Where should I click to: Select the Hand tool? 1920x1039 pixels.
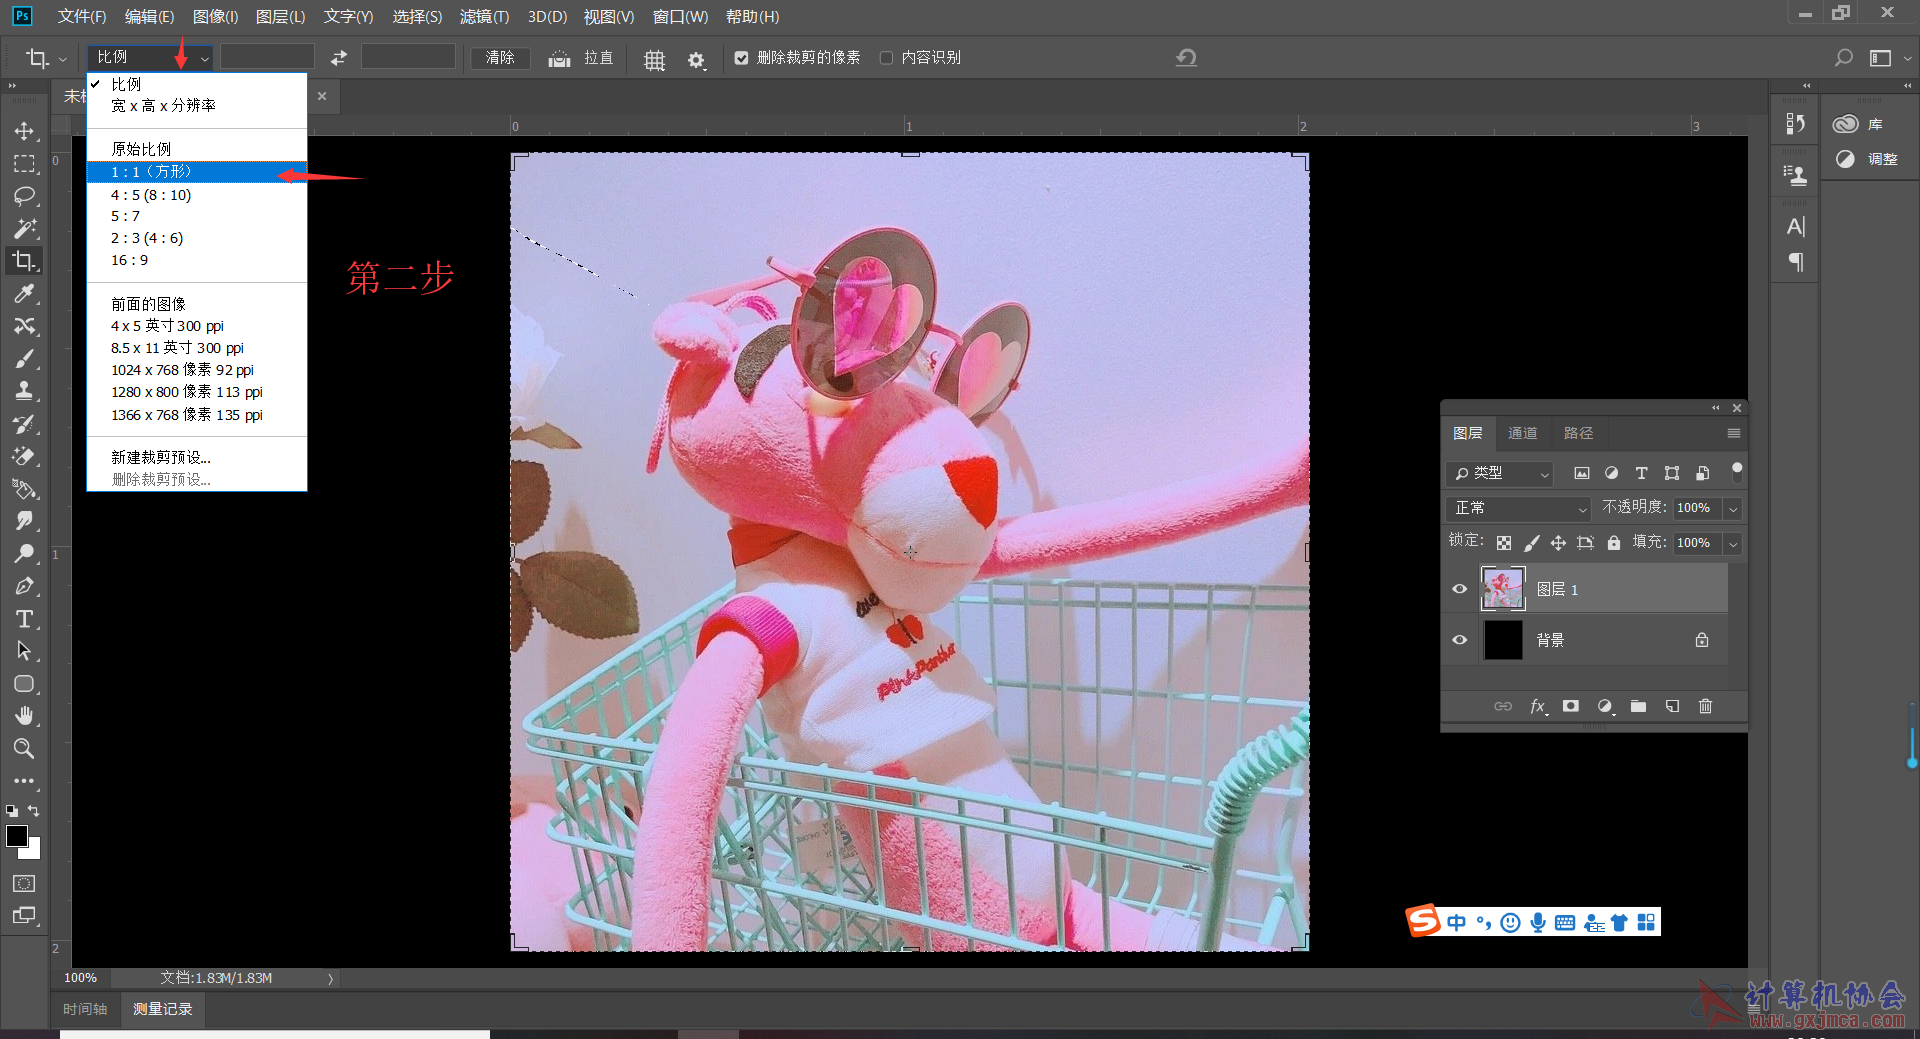click(x=24, y=716)
